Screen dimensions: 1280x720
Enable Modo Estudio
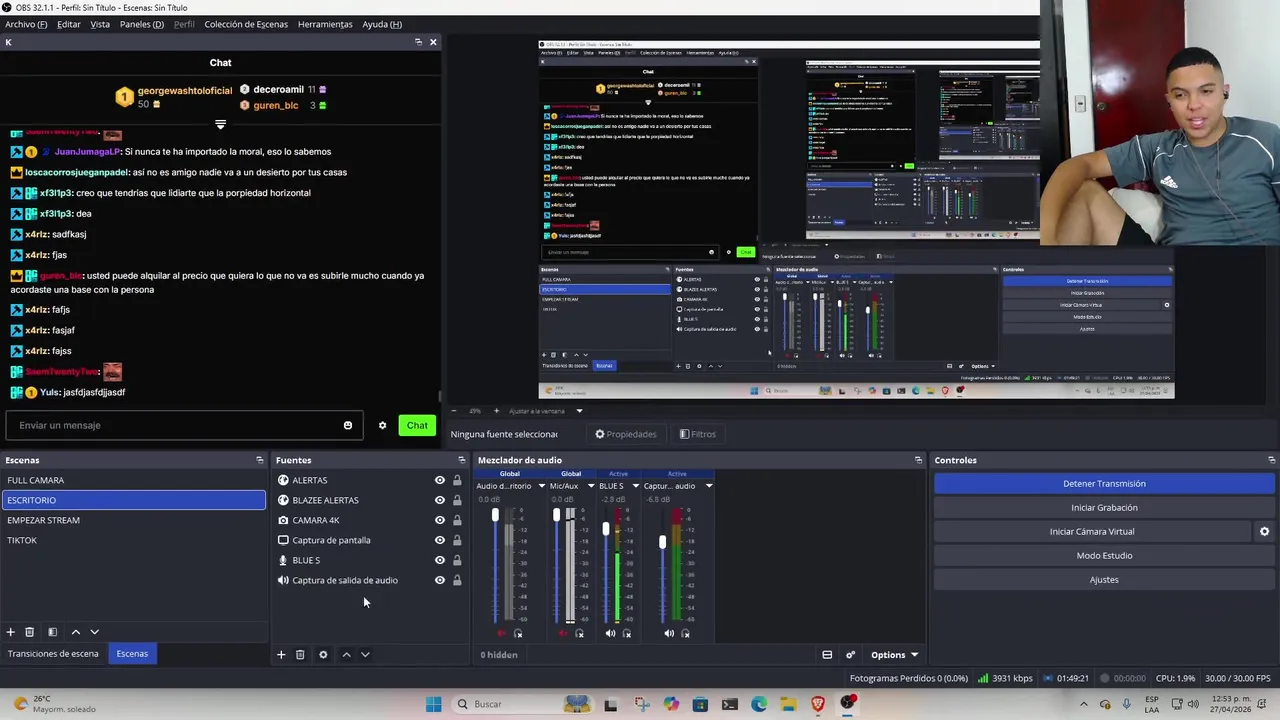coord(1104,555)
